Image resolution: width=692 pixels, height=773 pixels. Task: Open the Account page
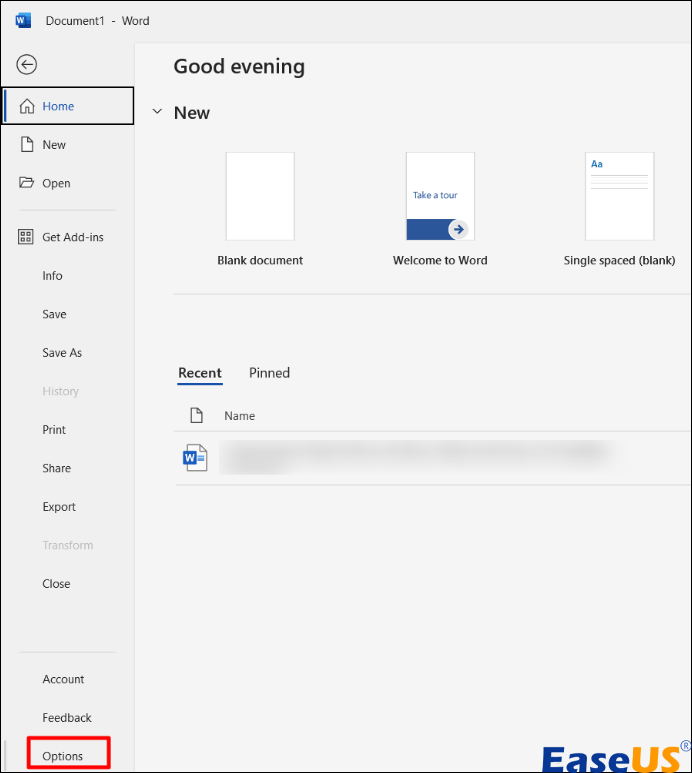[x=68, y=679]
